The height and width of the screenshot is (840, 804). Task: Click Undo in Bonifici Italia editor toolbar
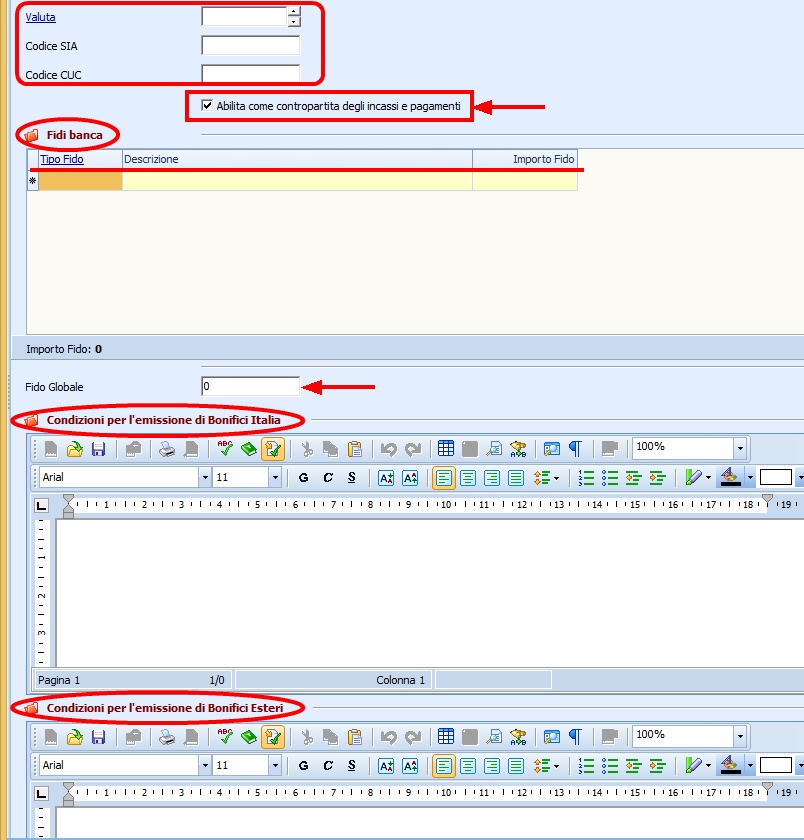389,450
